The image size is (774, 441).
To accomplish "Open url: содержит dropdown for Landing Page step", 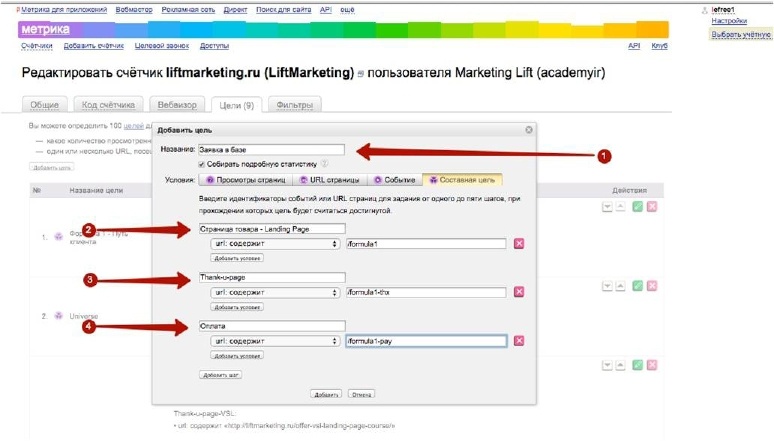I will [x=274, y=243].
